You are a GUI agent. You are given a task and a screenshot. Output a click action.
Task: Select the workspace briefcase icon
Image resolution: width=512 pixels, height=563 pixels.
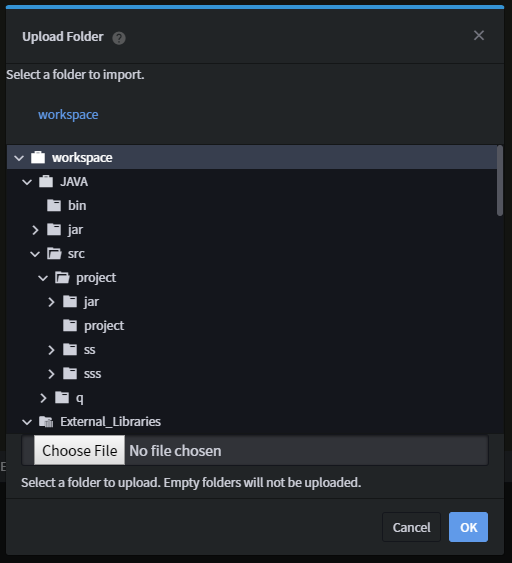pyautogui.click(x=38, y=157)
